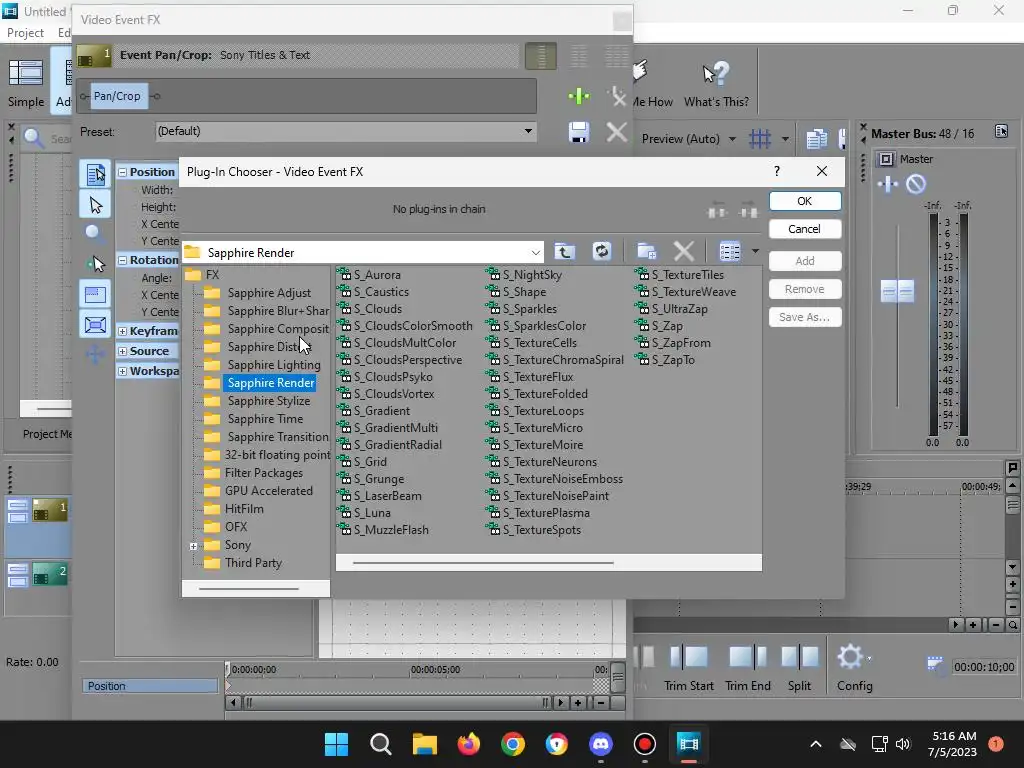Select the S_UltraZap plug-in
The width and height of the screenshot is (1024, 768).
pyautogui.click(x=679, y=309)
